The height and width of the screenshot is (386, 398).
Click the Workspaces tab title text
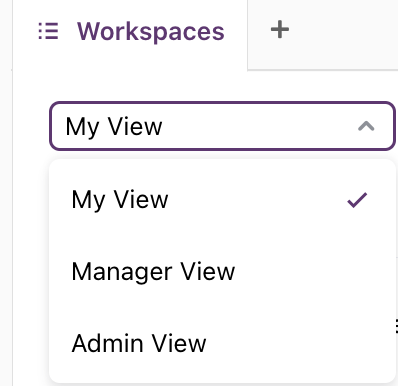tap(151, 32)
